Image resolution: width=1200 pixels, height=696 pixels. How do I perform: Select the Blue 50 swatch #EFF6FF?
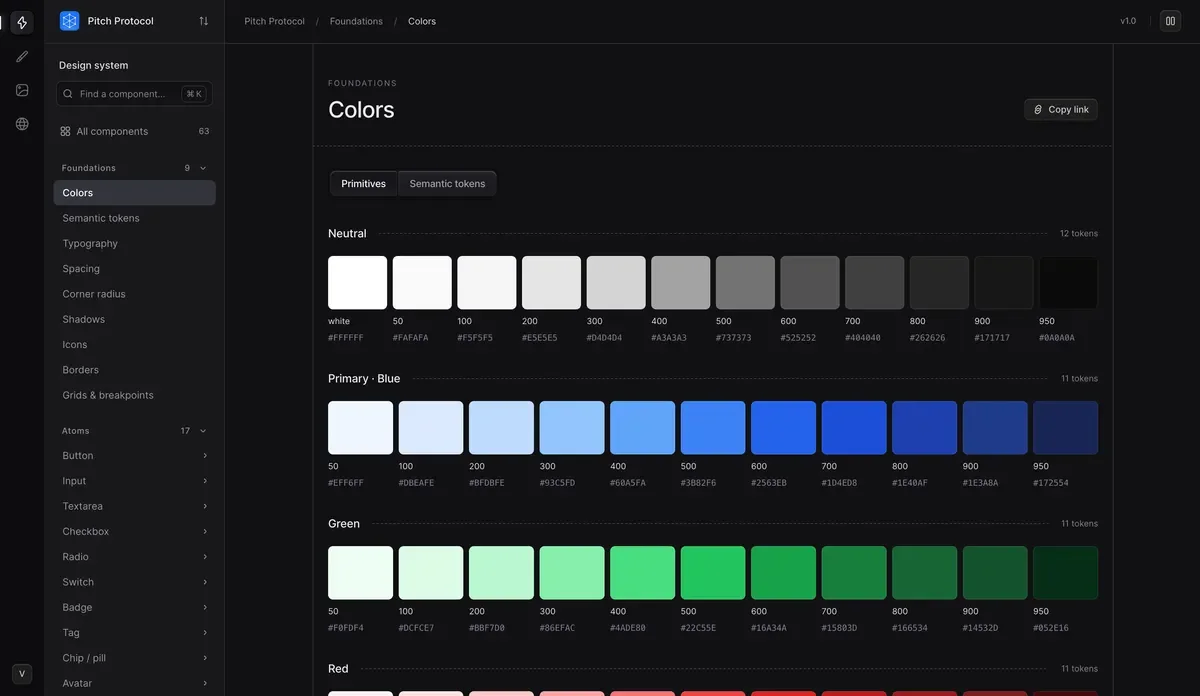click(x=360, y=428)
